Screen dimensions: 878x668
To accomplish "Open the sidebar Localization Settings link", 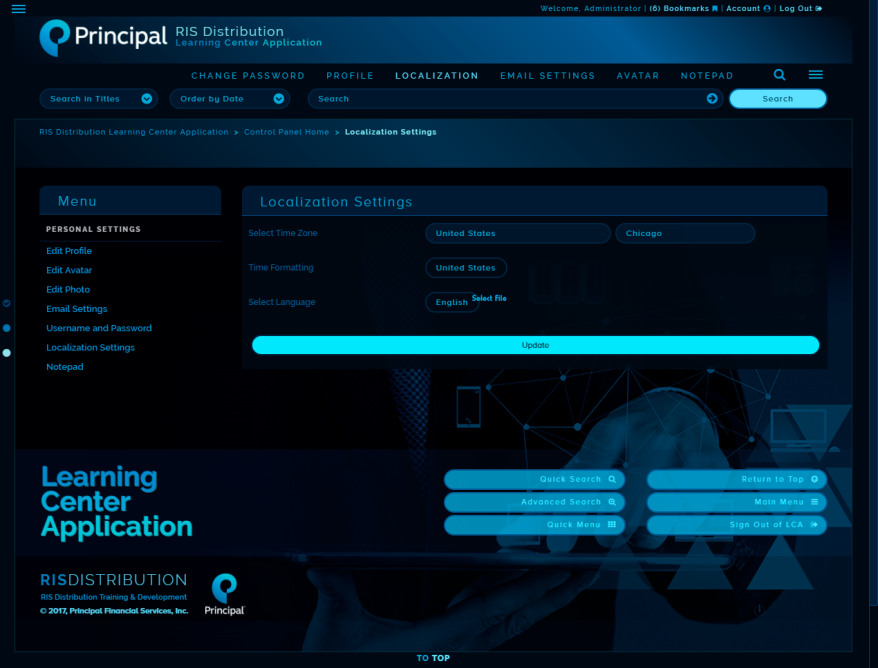I will pyautogui.click(x=90, y=347).
